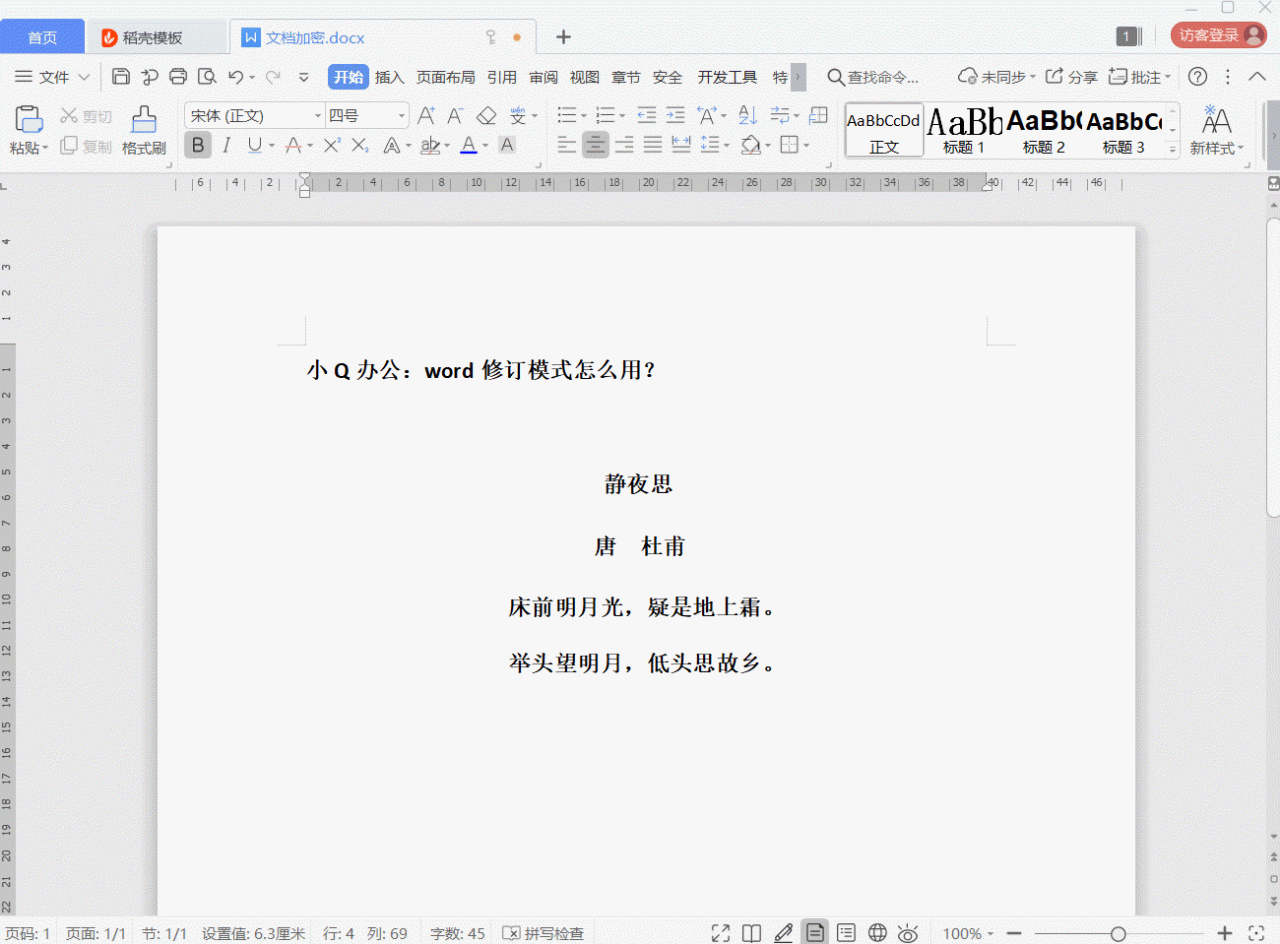Click the Share (分享) icon
The height and width of the screenshot is (944, 1280).
1071,77
